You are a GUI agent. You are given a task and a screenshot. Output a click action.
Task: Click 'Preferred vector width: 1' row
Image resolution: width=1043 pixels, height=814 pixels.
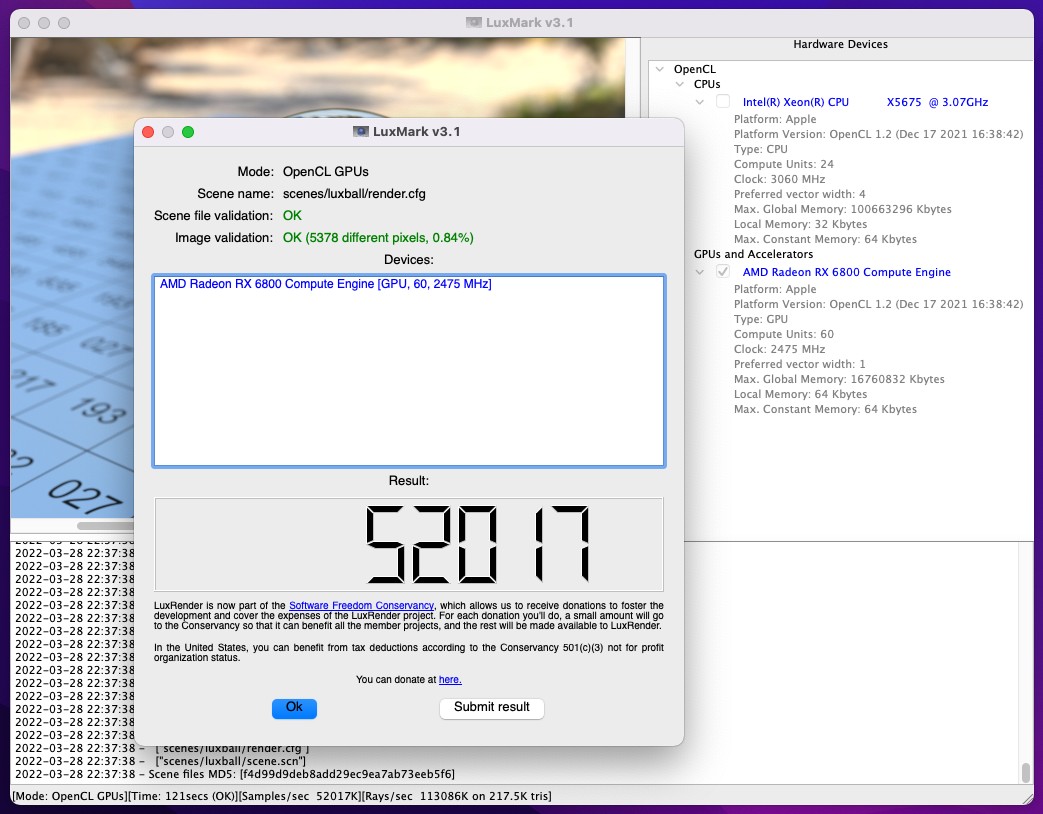[799, 364]
